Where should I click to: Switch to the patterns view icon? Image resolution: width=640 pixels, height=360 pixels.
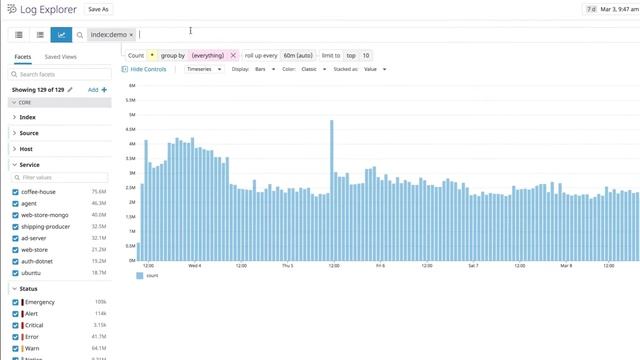(x=40, y=35)
